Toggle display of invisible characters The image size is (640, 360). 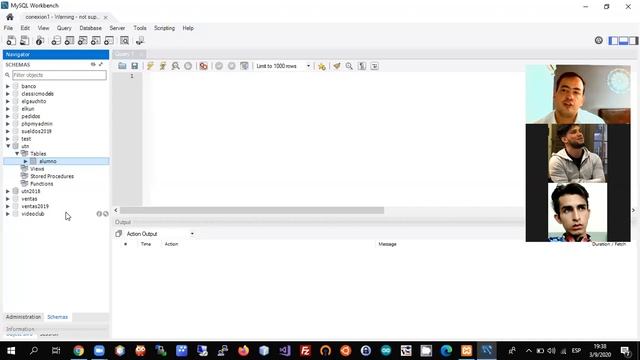362,66
